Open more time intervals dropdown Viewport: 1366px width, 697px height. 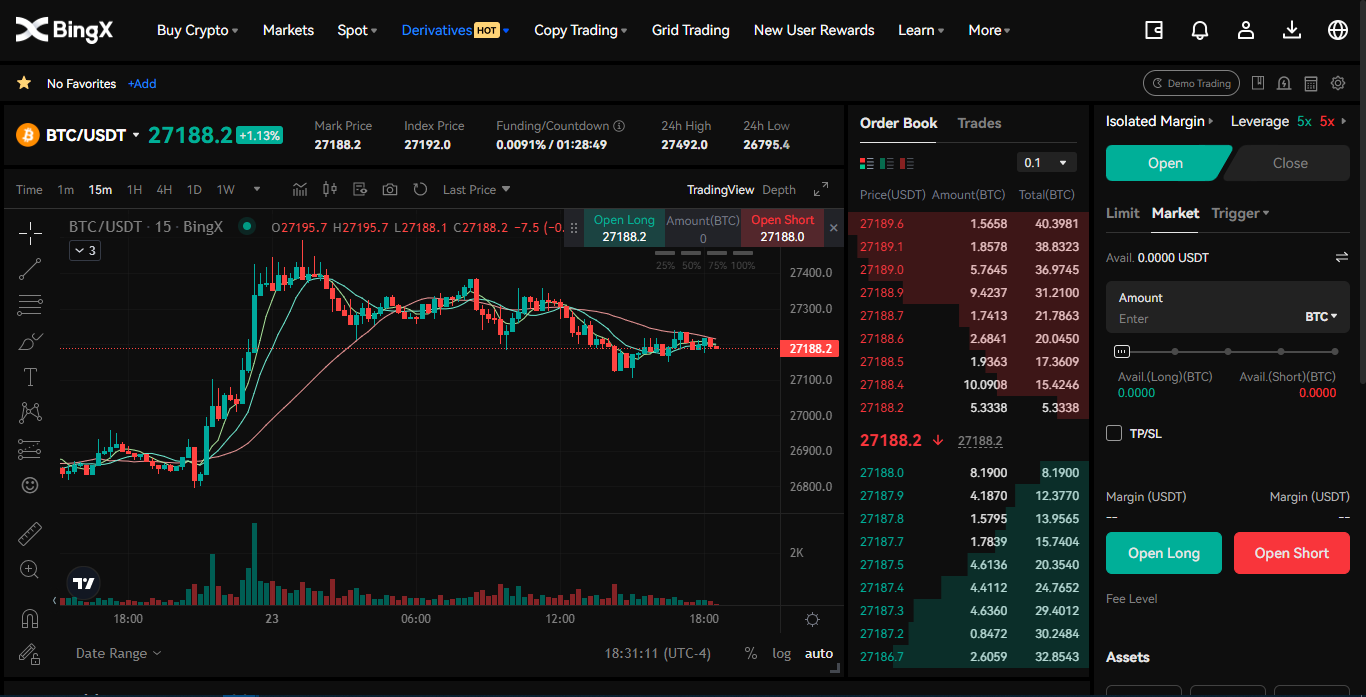[257, 189]
